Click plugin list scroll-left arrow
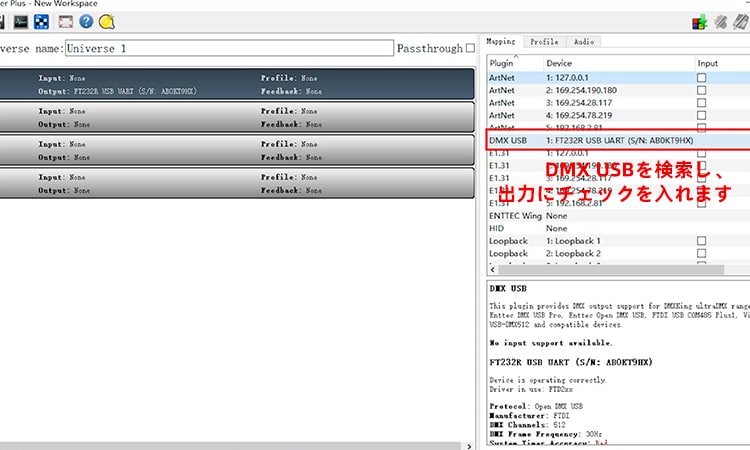Screen dimensions: 750x450 (x=493, y=270)
